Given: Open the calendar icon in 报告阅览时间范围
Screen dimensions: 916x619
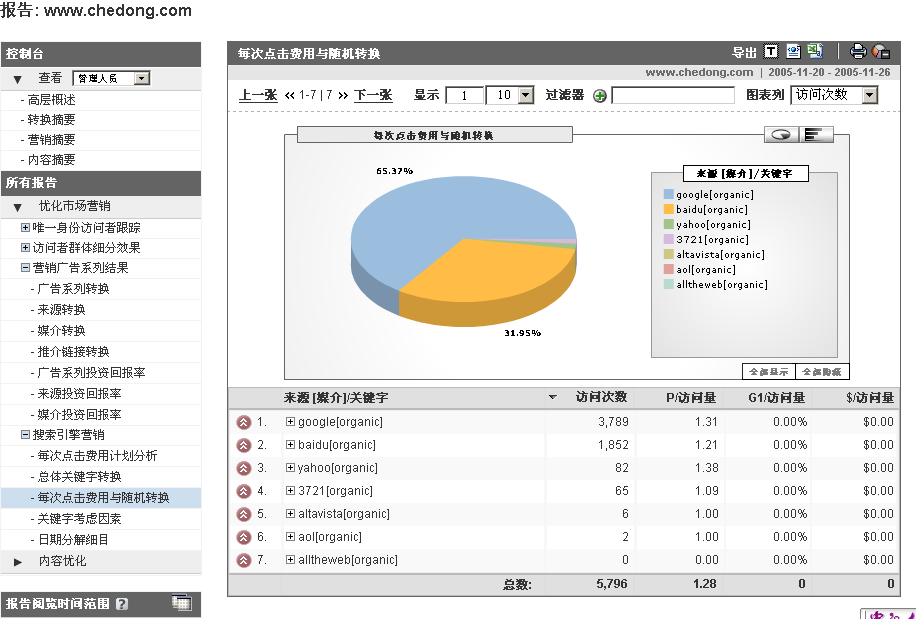Looking at the screenshot, I should (x=182, y=603).
